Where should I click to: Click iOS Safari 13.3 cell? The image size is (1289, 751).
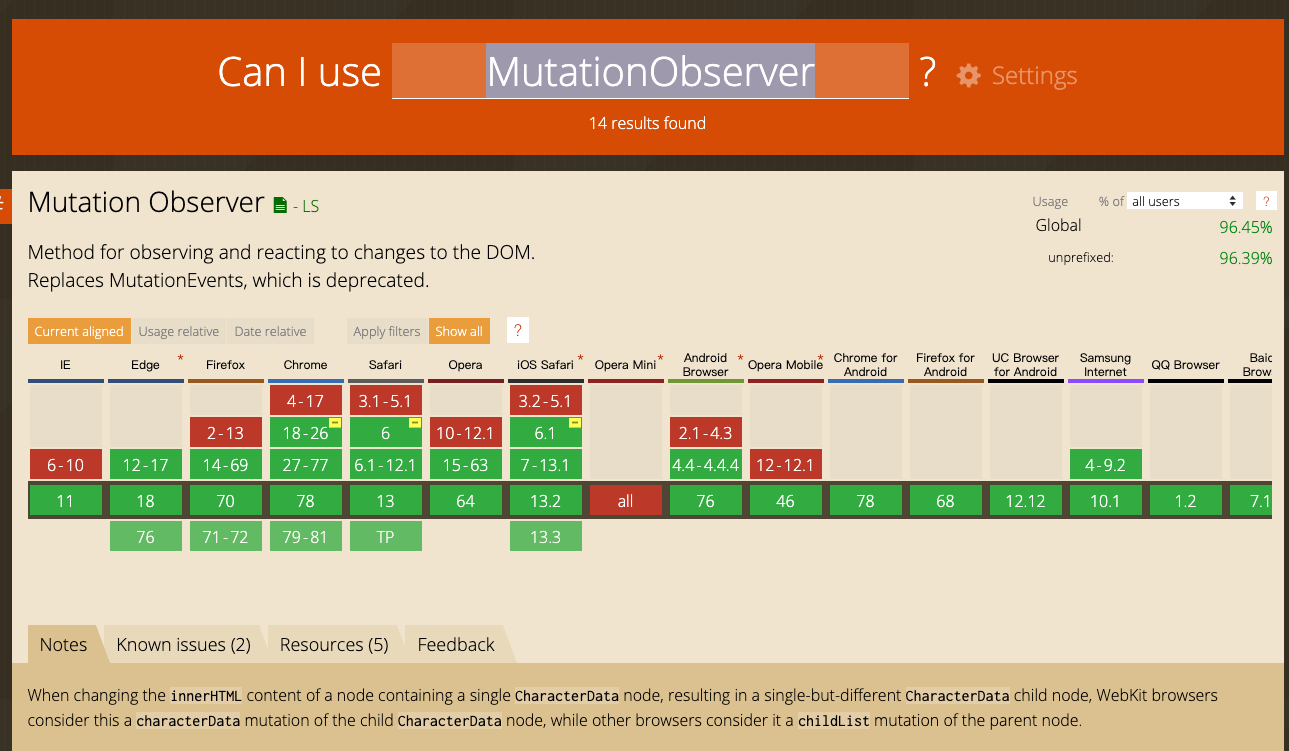pos(546,537)
